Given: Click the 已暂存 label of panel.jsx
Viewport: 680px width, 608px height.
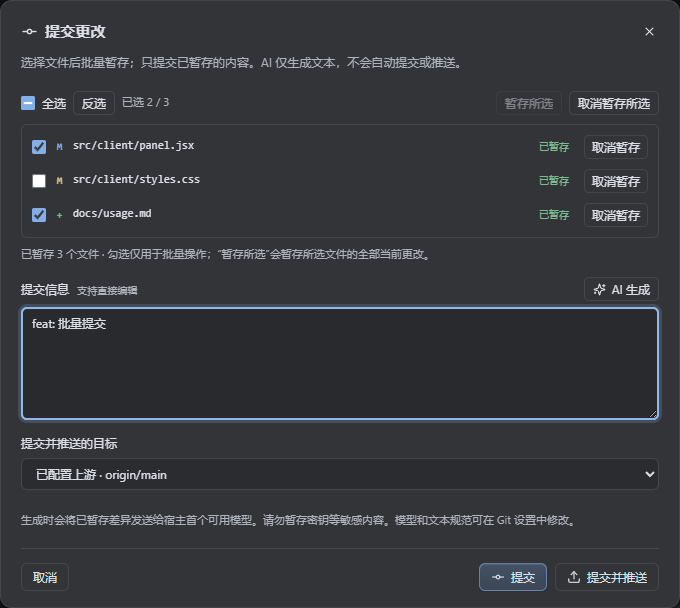Looking at the screenshot, I should [553, 147].
